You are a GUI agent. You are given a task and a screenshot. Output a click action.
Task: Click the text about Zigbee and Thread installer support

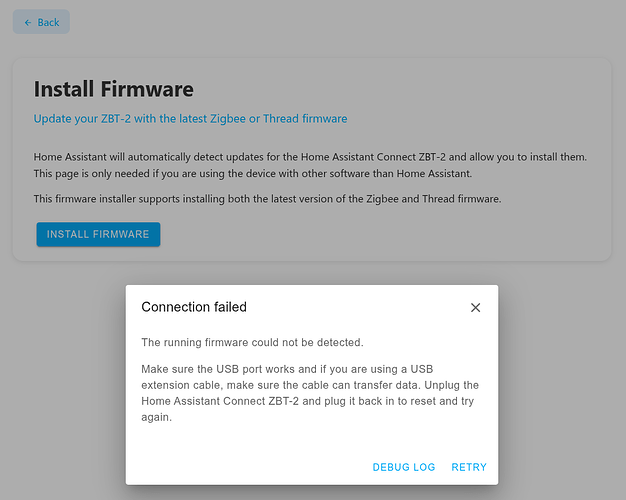click(267, 199)
